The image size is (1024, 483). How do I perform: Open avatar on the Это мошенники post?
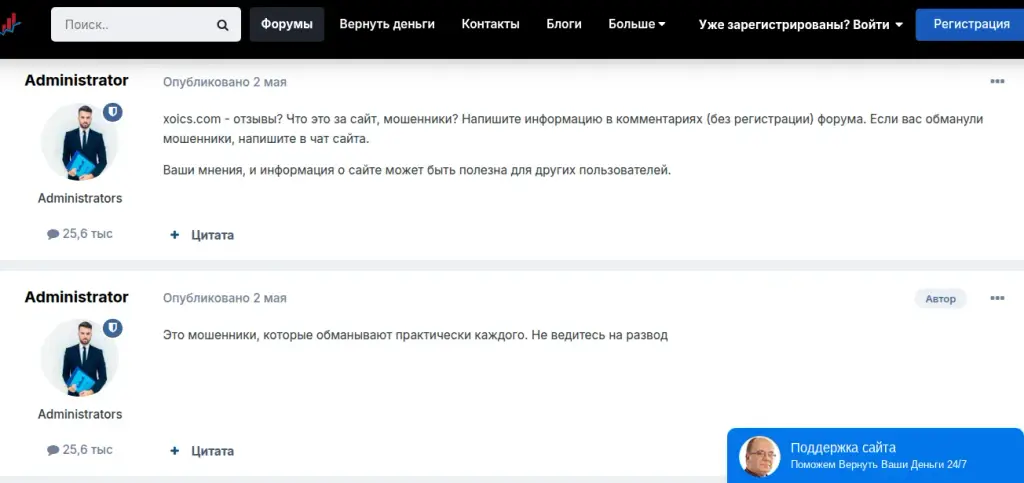pos(80,358)
